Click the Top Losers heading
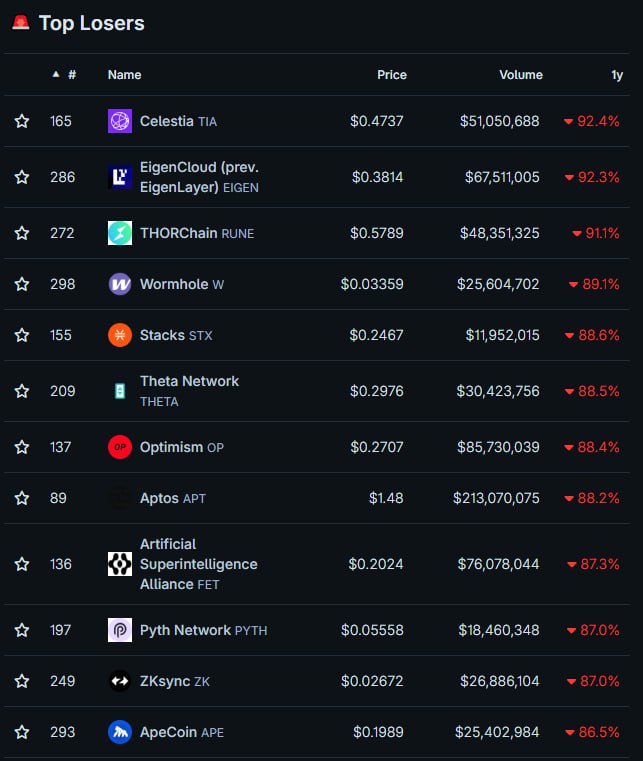The image size is (643, 761). click(91, 23)
